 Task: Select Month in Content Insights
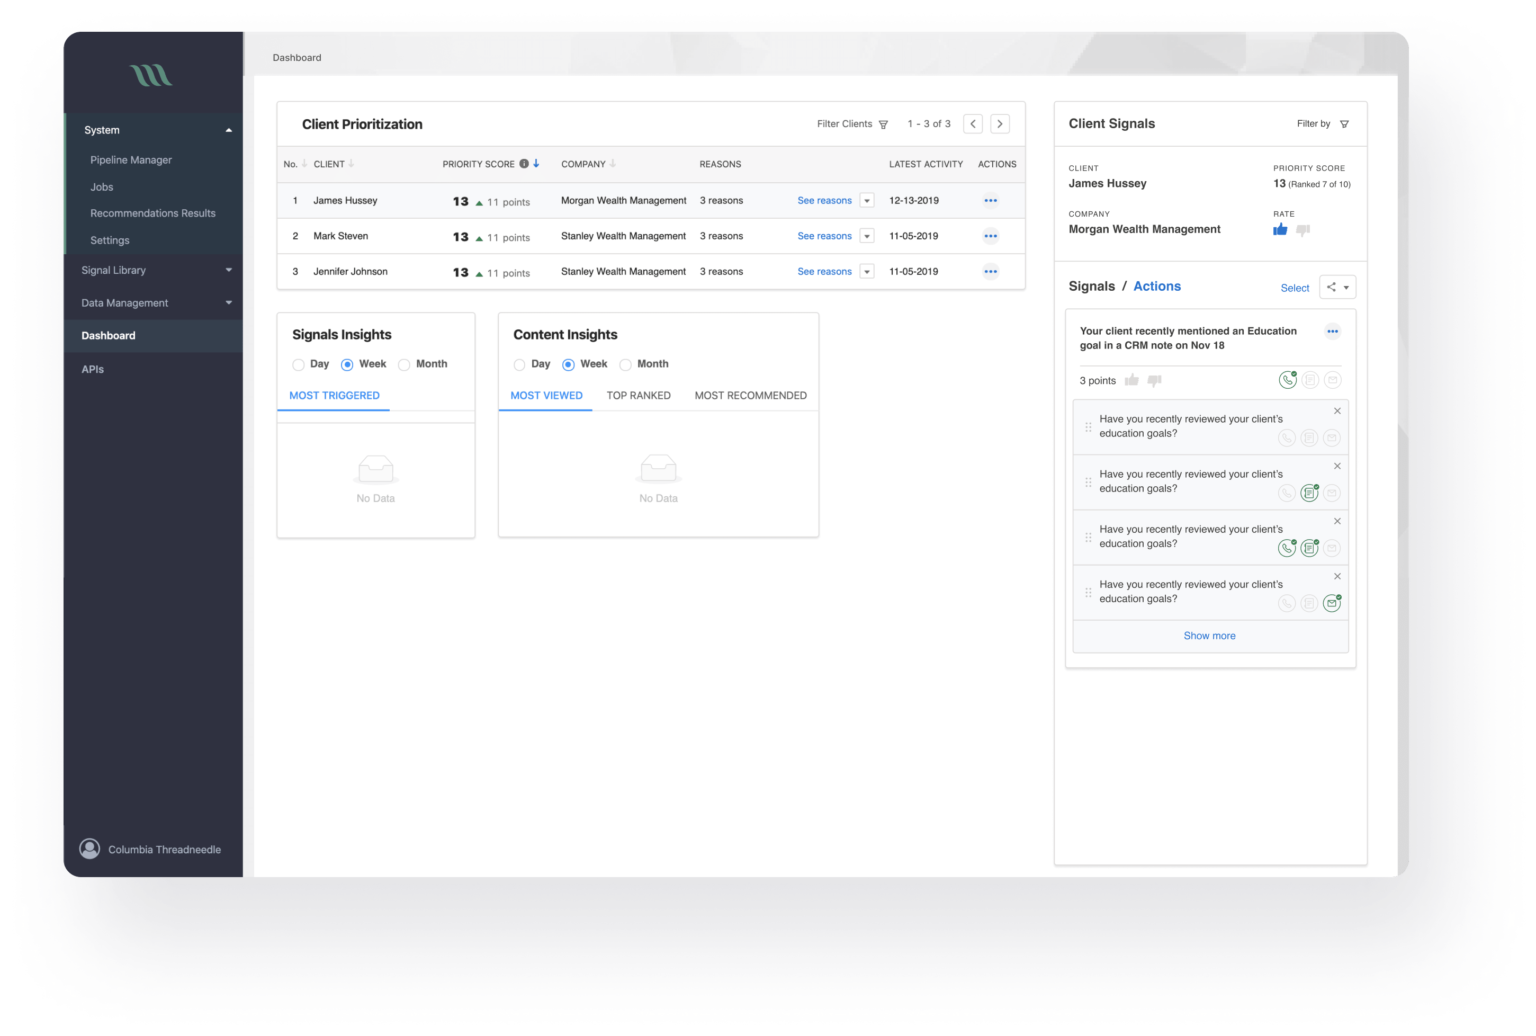[625, 365]
